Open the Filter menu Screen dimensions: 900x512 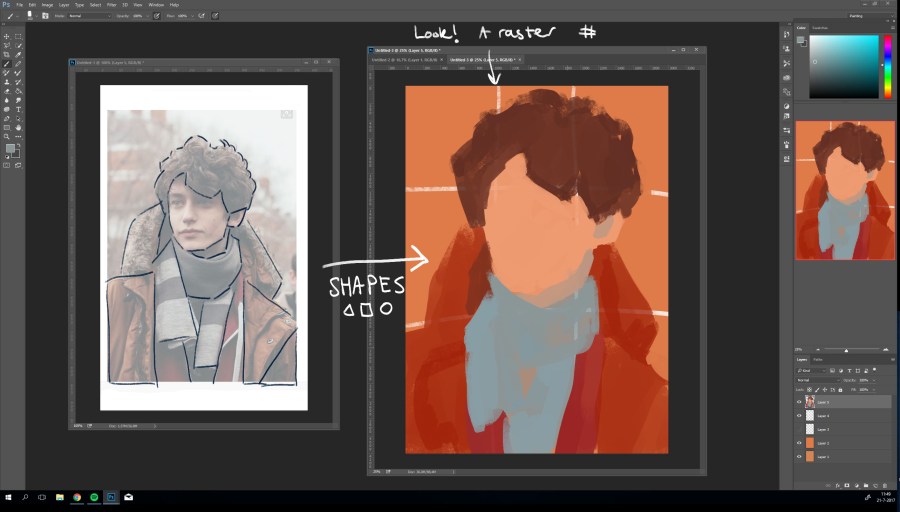110,5
